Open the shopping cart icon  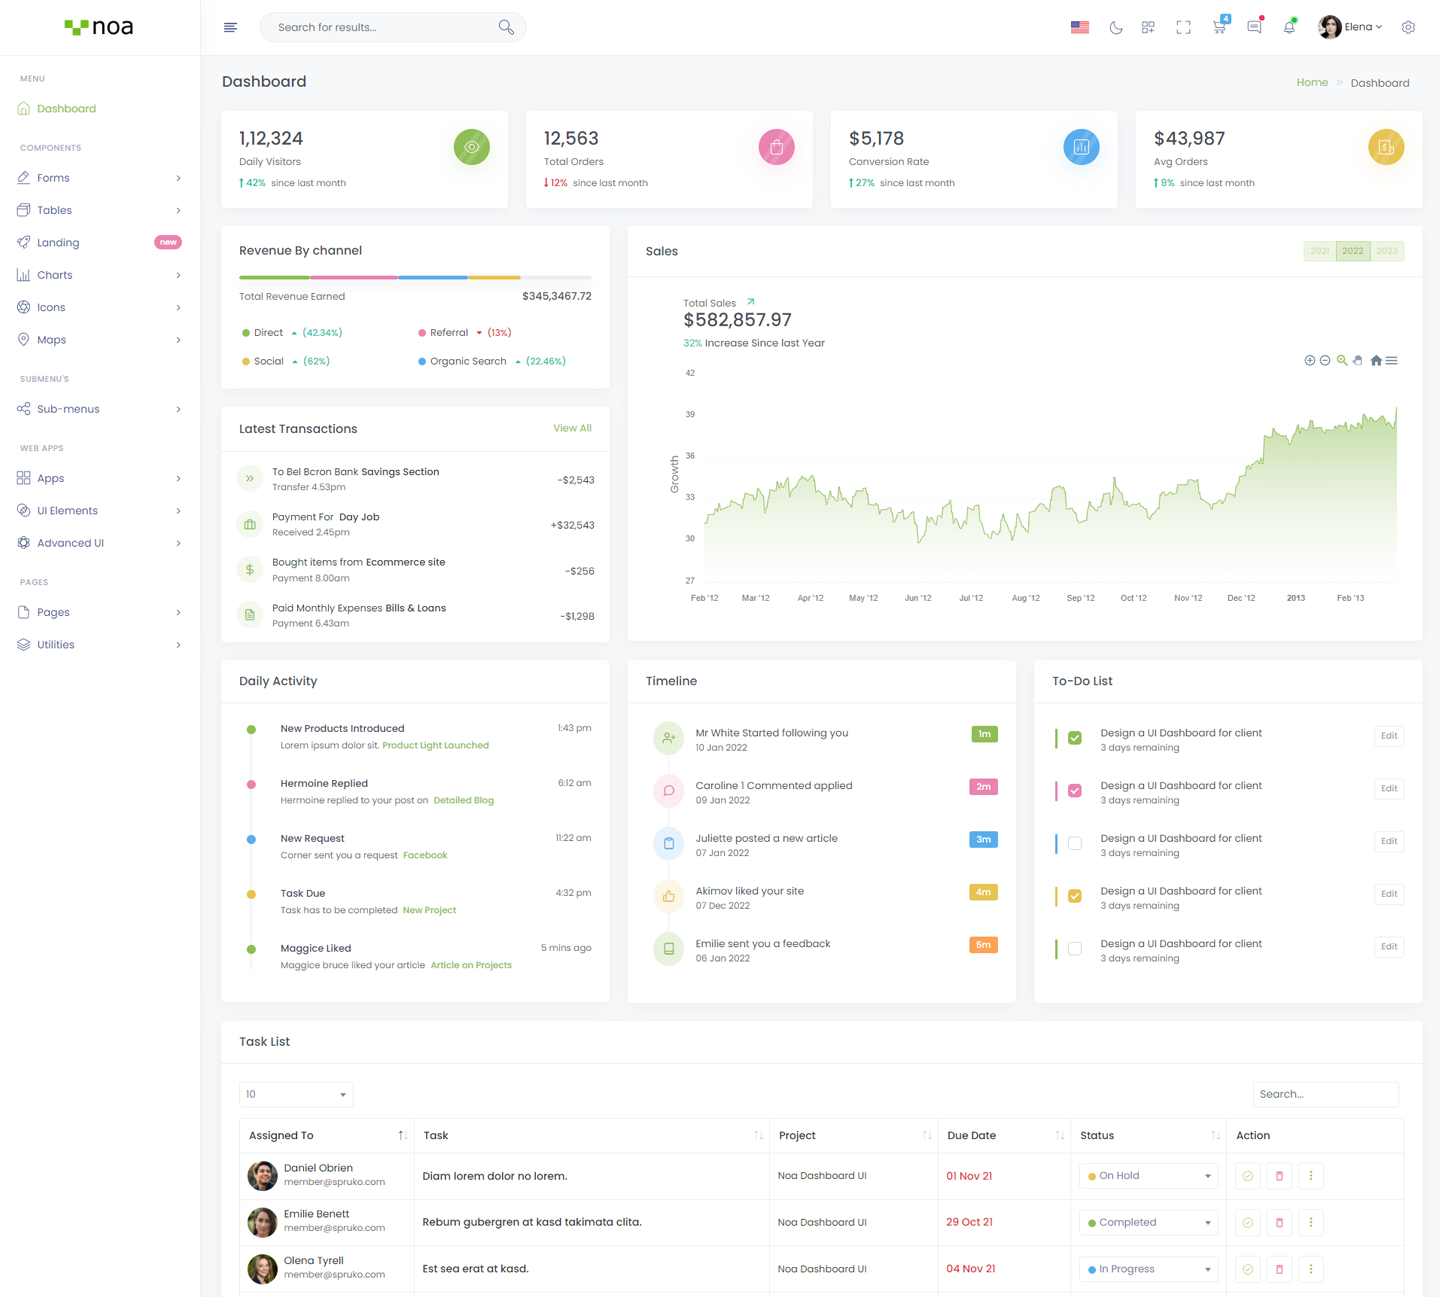[1219, 28]
